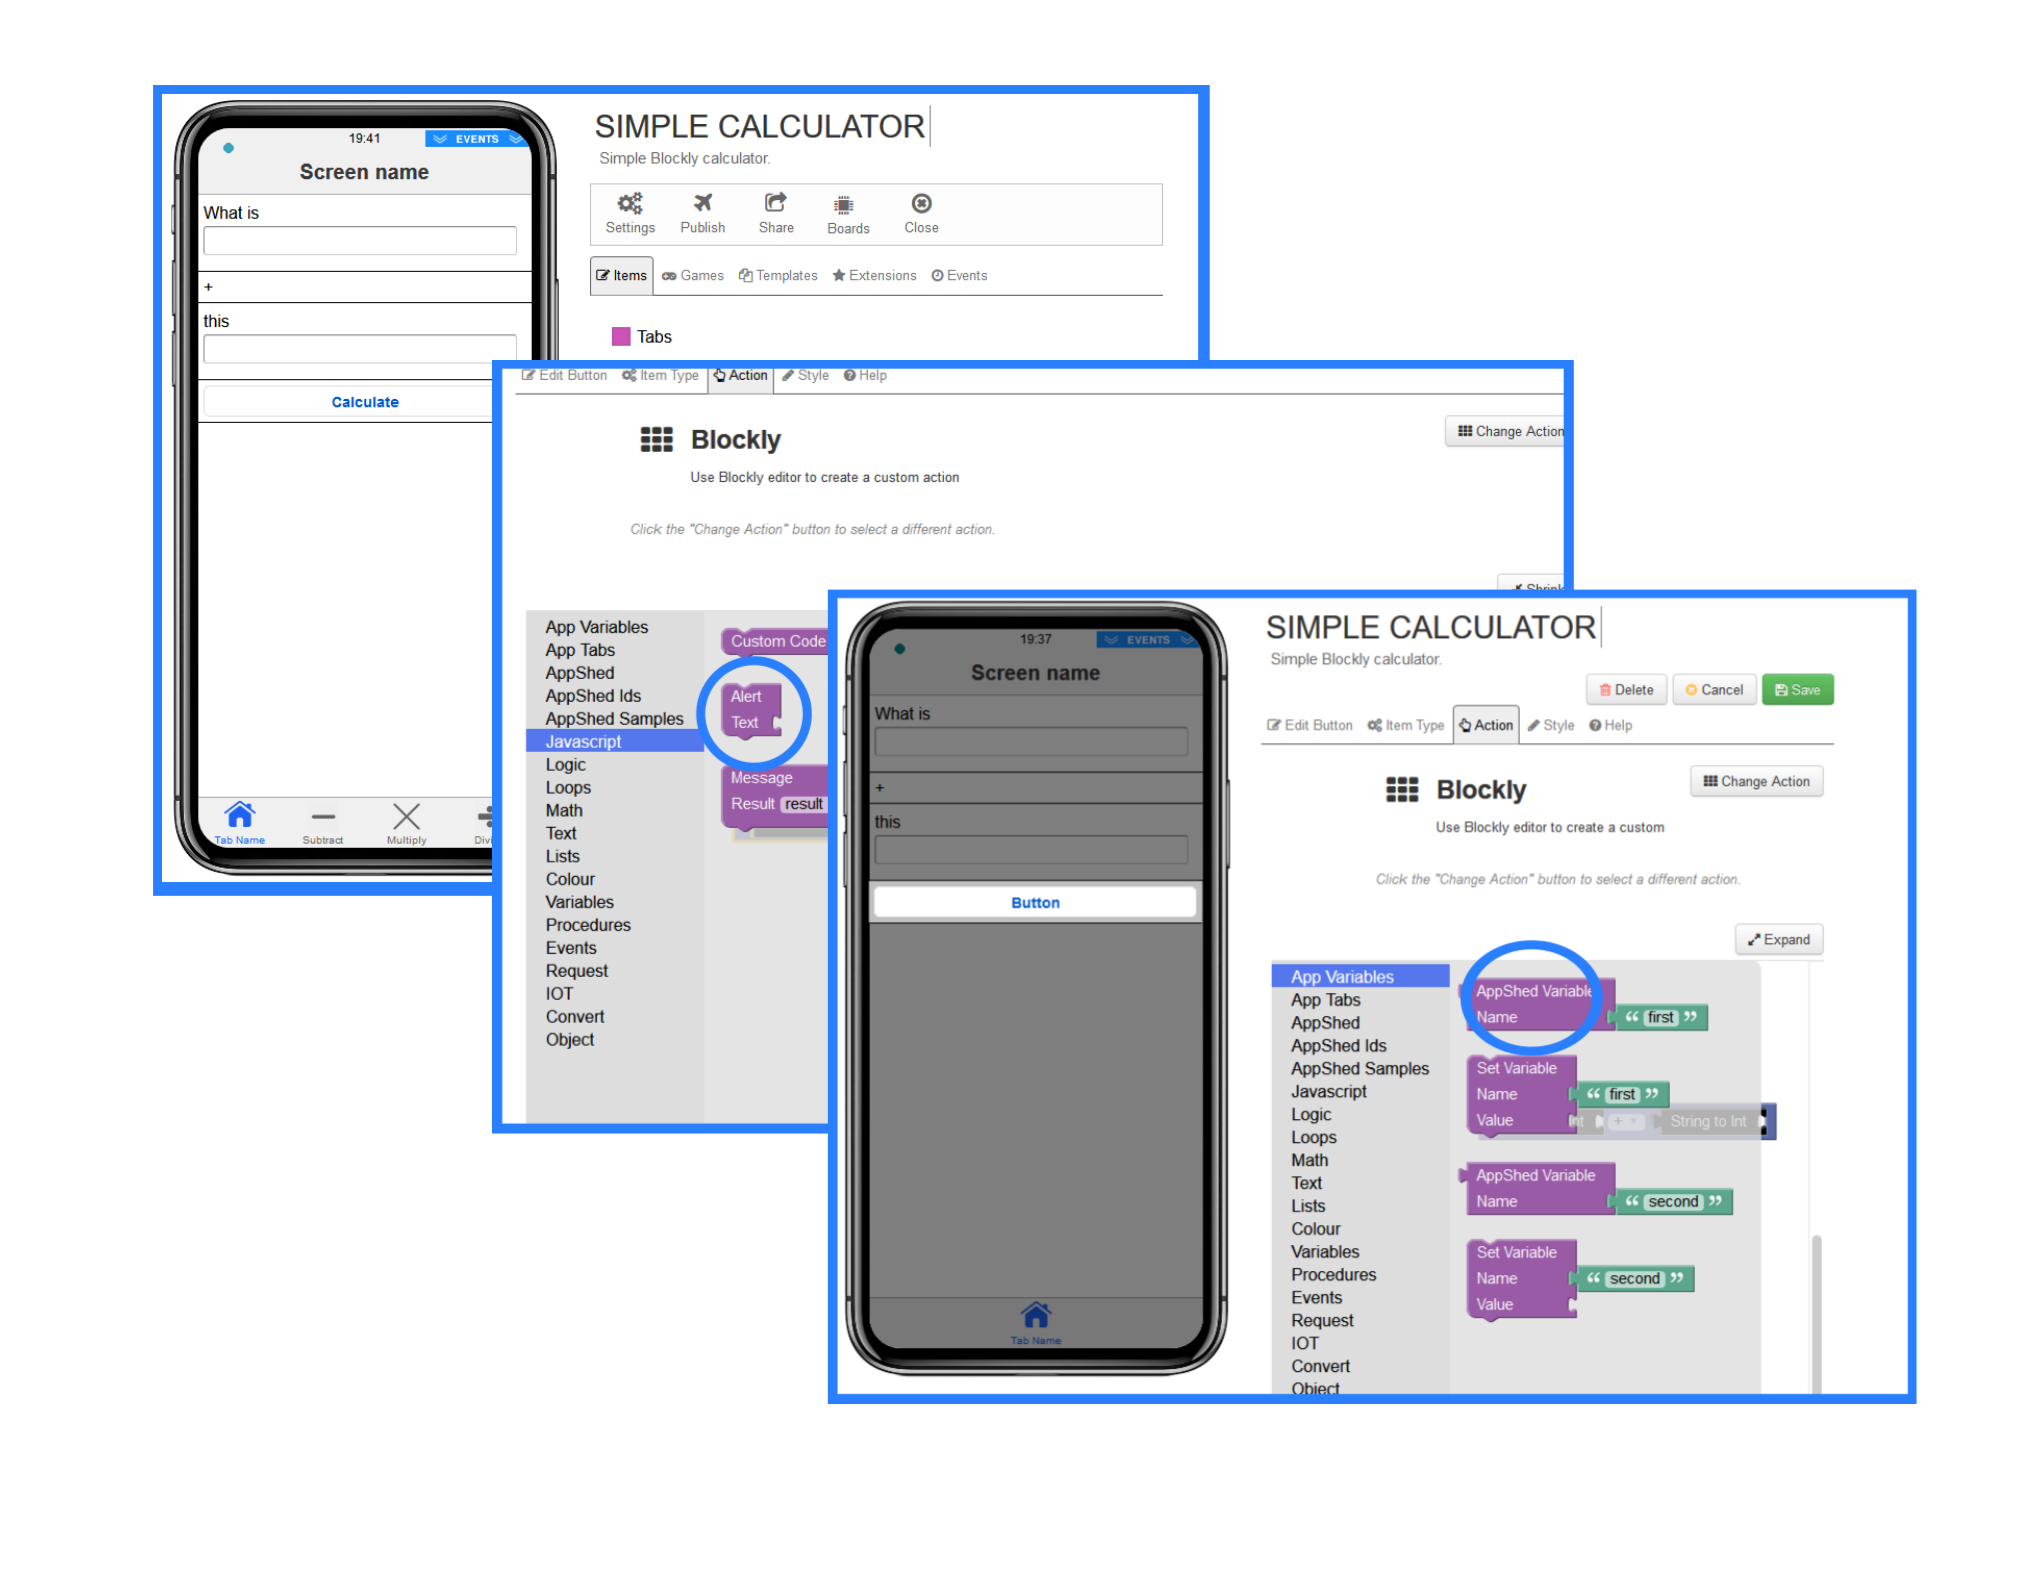Click the 'this' input field in top phone
The height and width of the screenshot is (1574, 2027).
coord(359,348)
